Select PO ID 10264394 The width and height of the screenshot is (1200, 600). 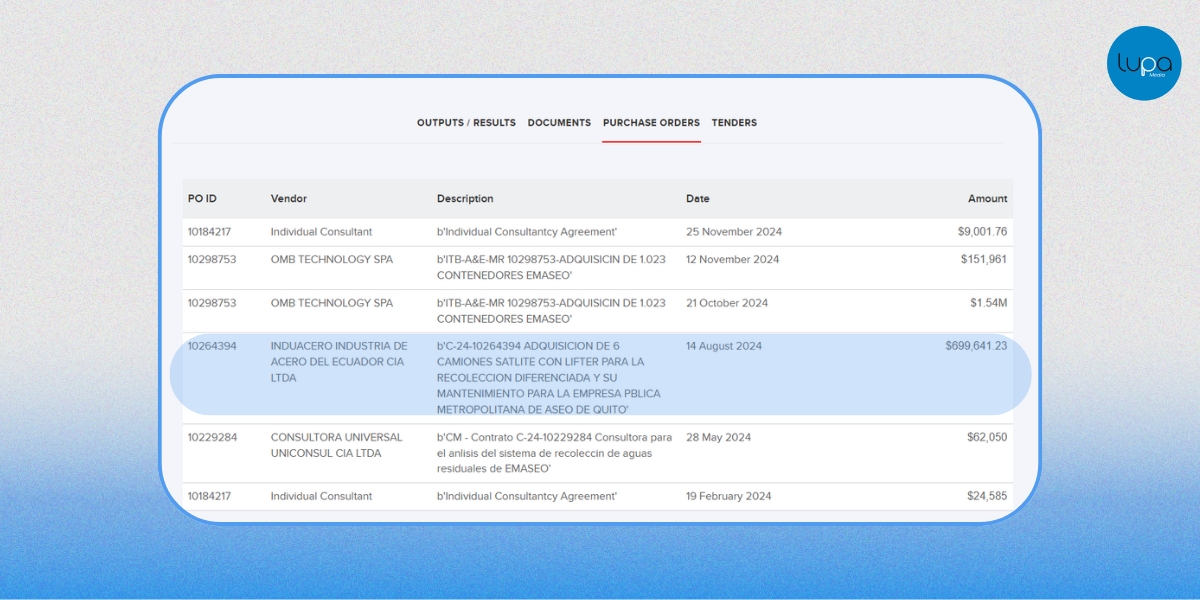[212, 346]
